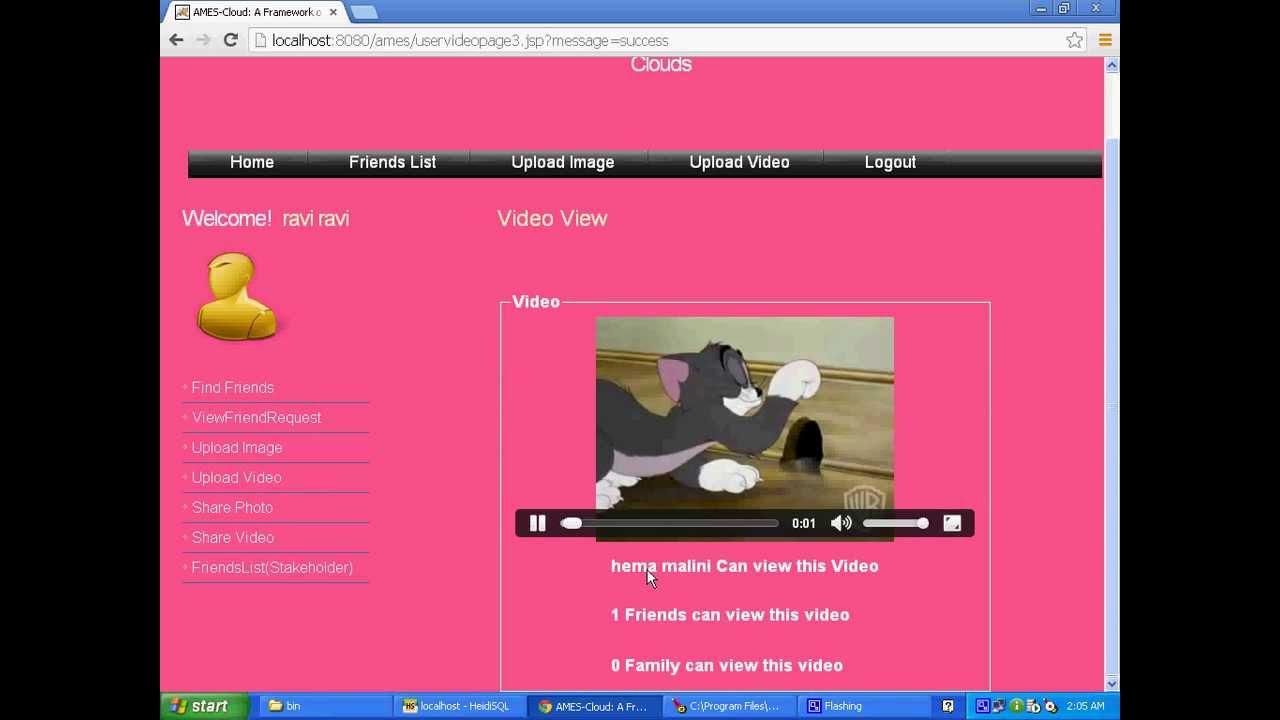Log out via Logout menu item
The image size is (1280, 720).
890,162
